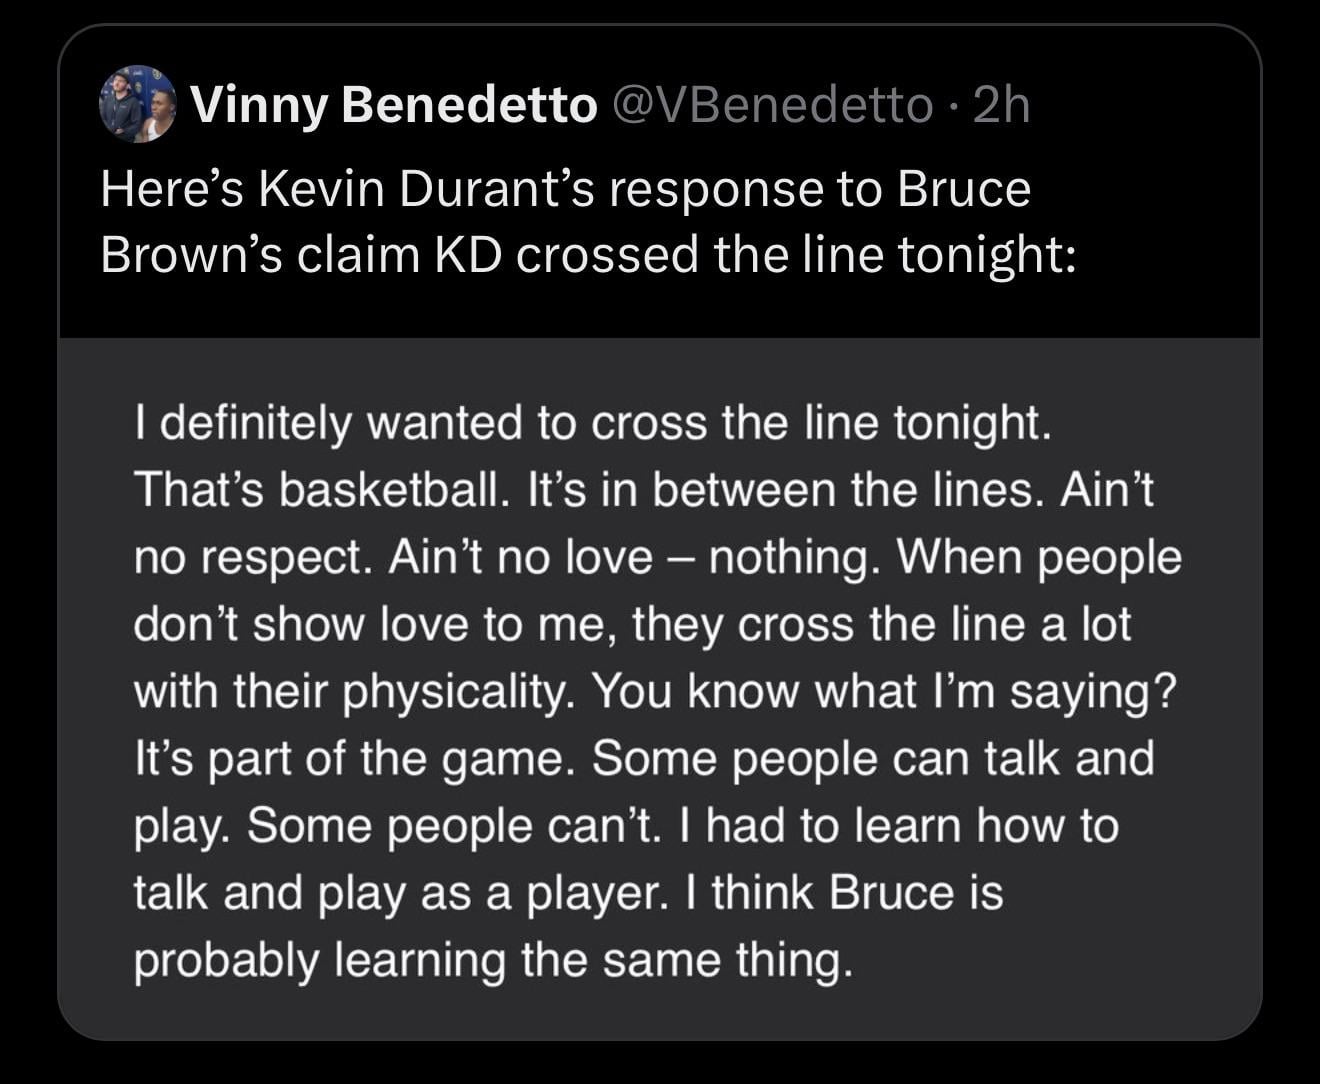Click the phrase "with their physicality."
This screenshot has width=1320, height=1084.
pyautogui.click(x=356, y=692)
